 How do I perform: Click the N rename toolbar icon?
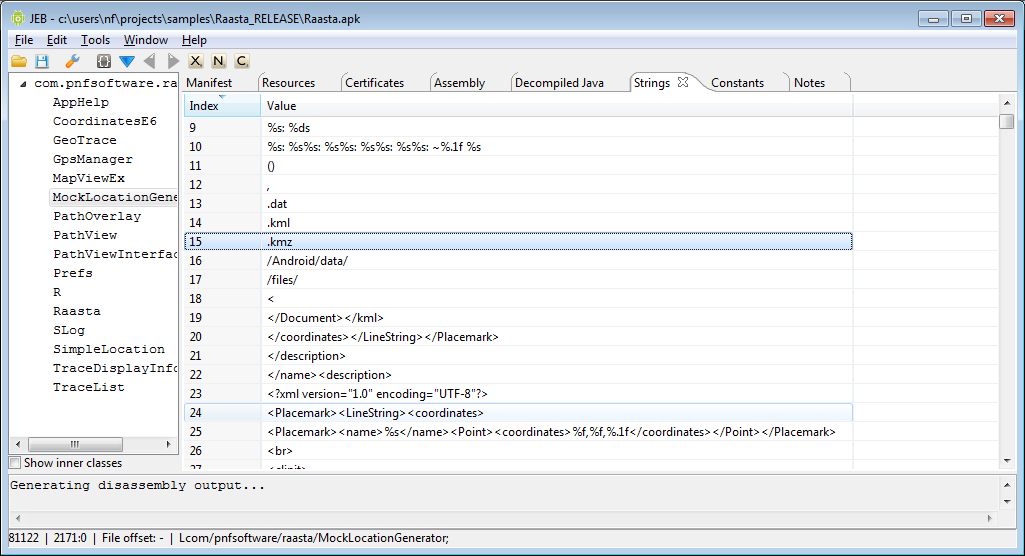[x=219, y=62]
